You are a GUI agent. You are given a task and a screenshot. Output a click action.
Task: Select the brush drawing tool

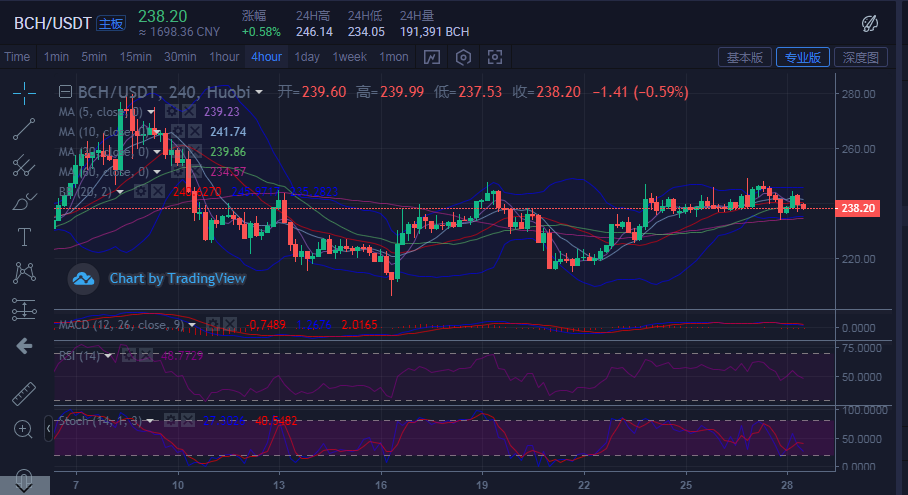click(x=24, y=202)
